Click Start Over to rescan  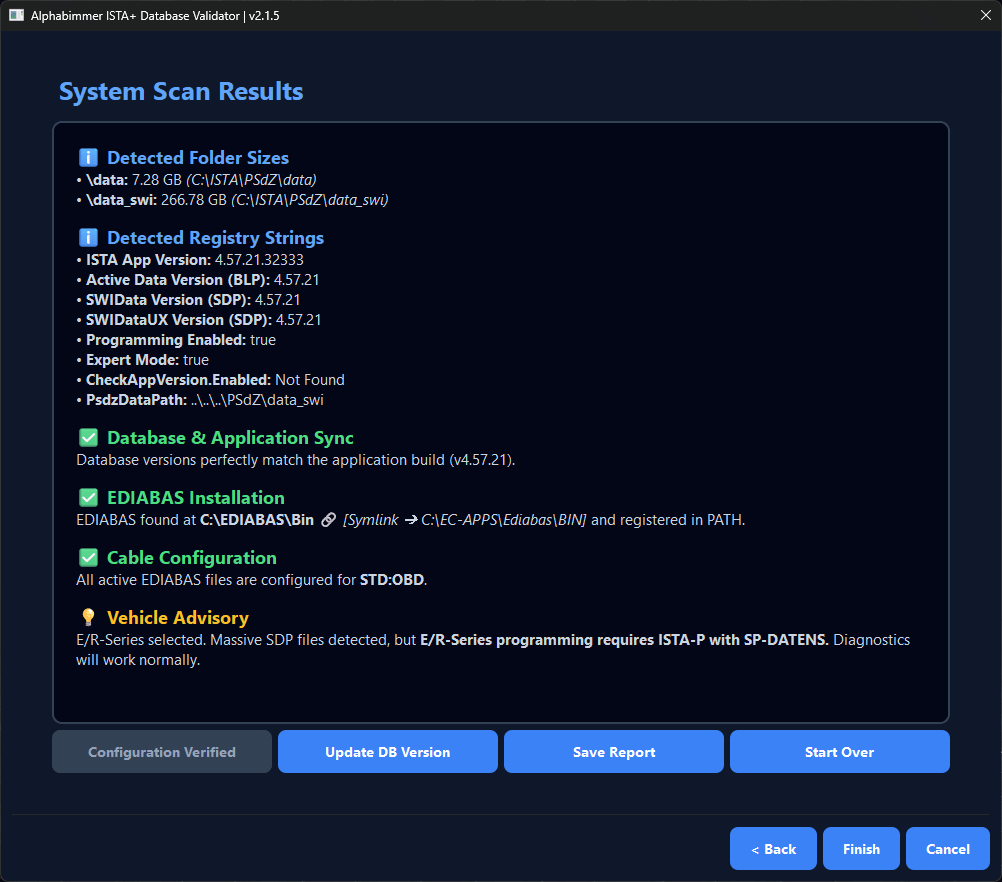[839, 752]
